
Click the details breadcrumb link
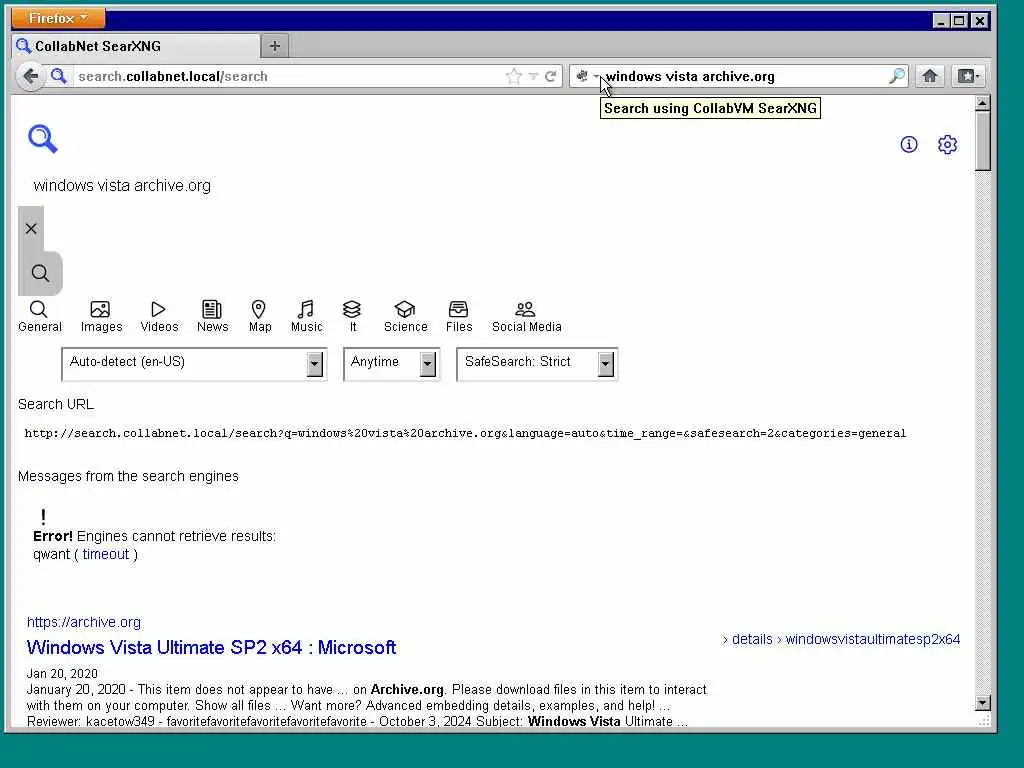click(x=752, y=639)
